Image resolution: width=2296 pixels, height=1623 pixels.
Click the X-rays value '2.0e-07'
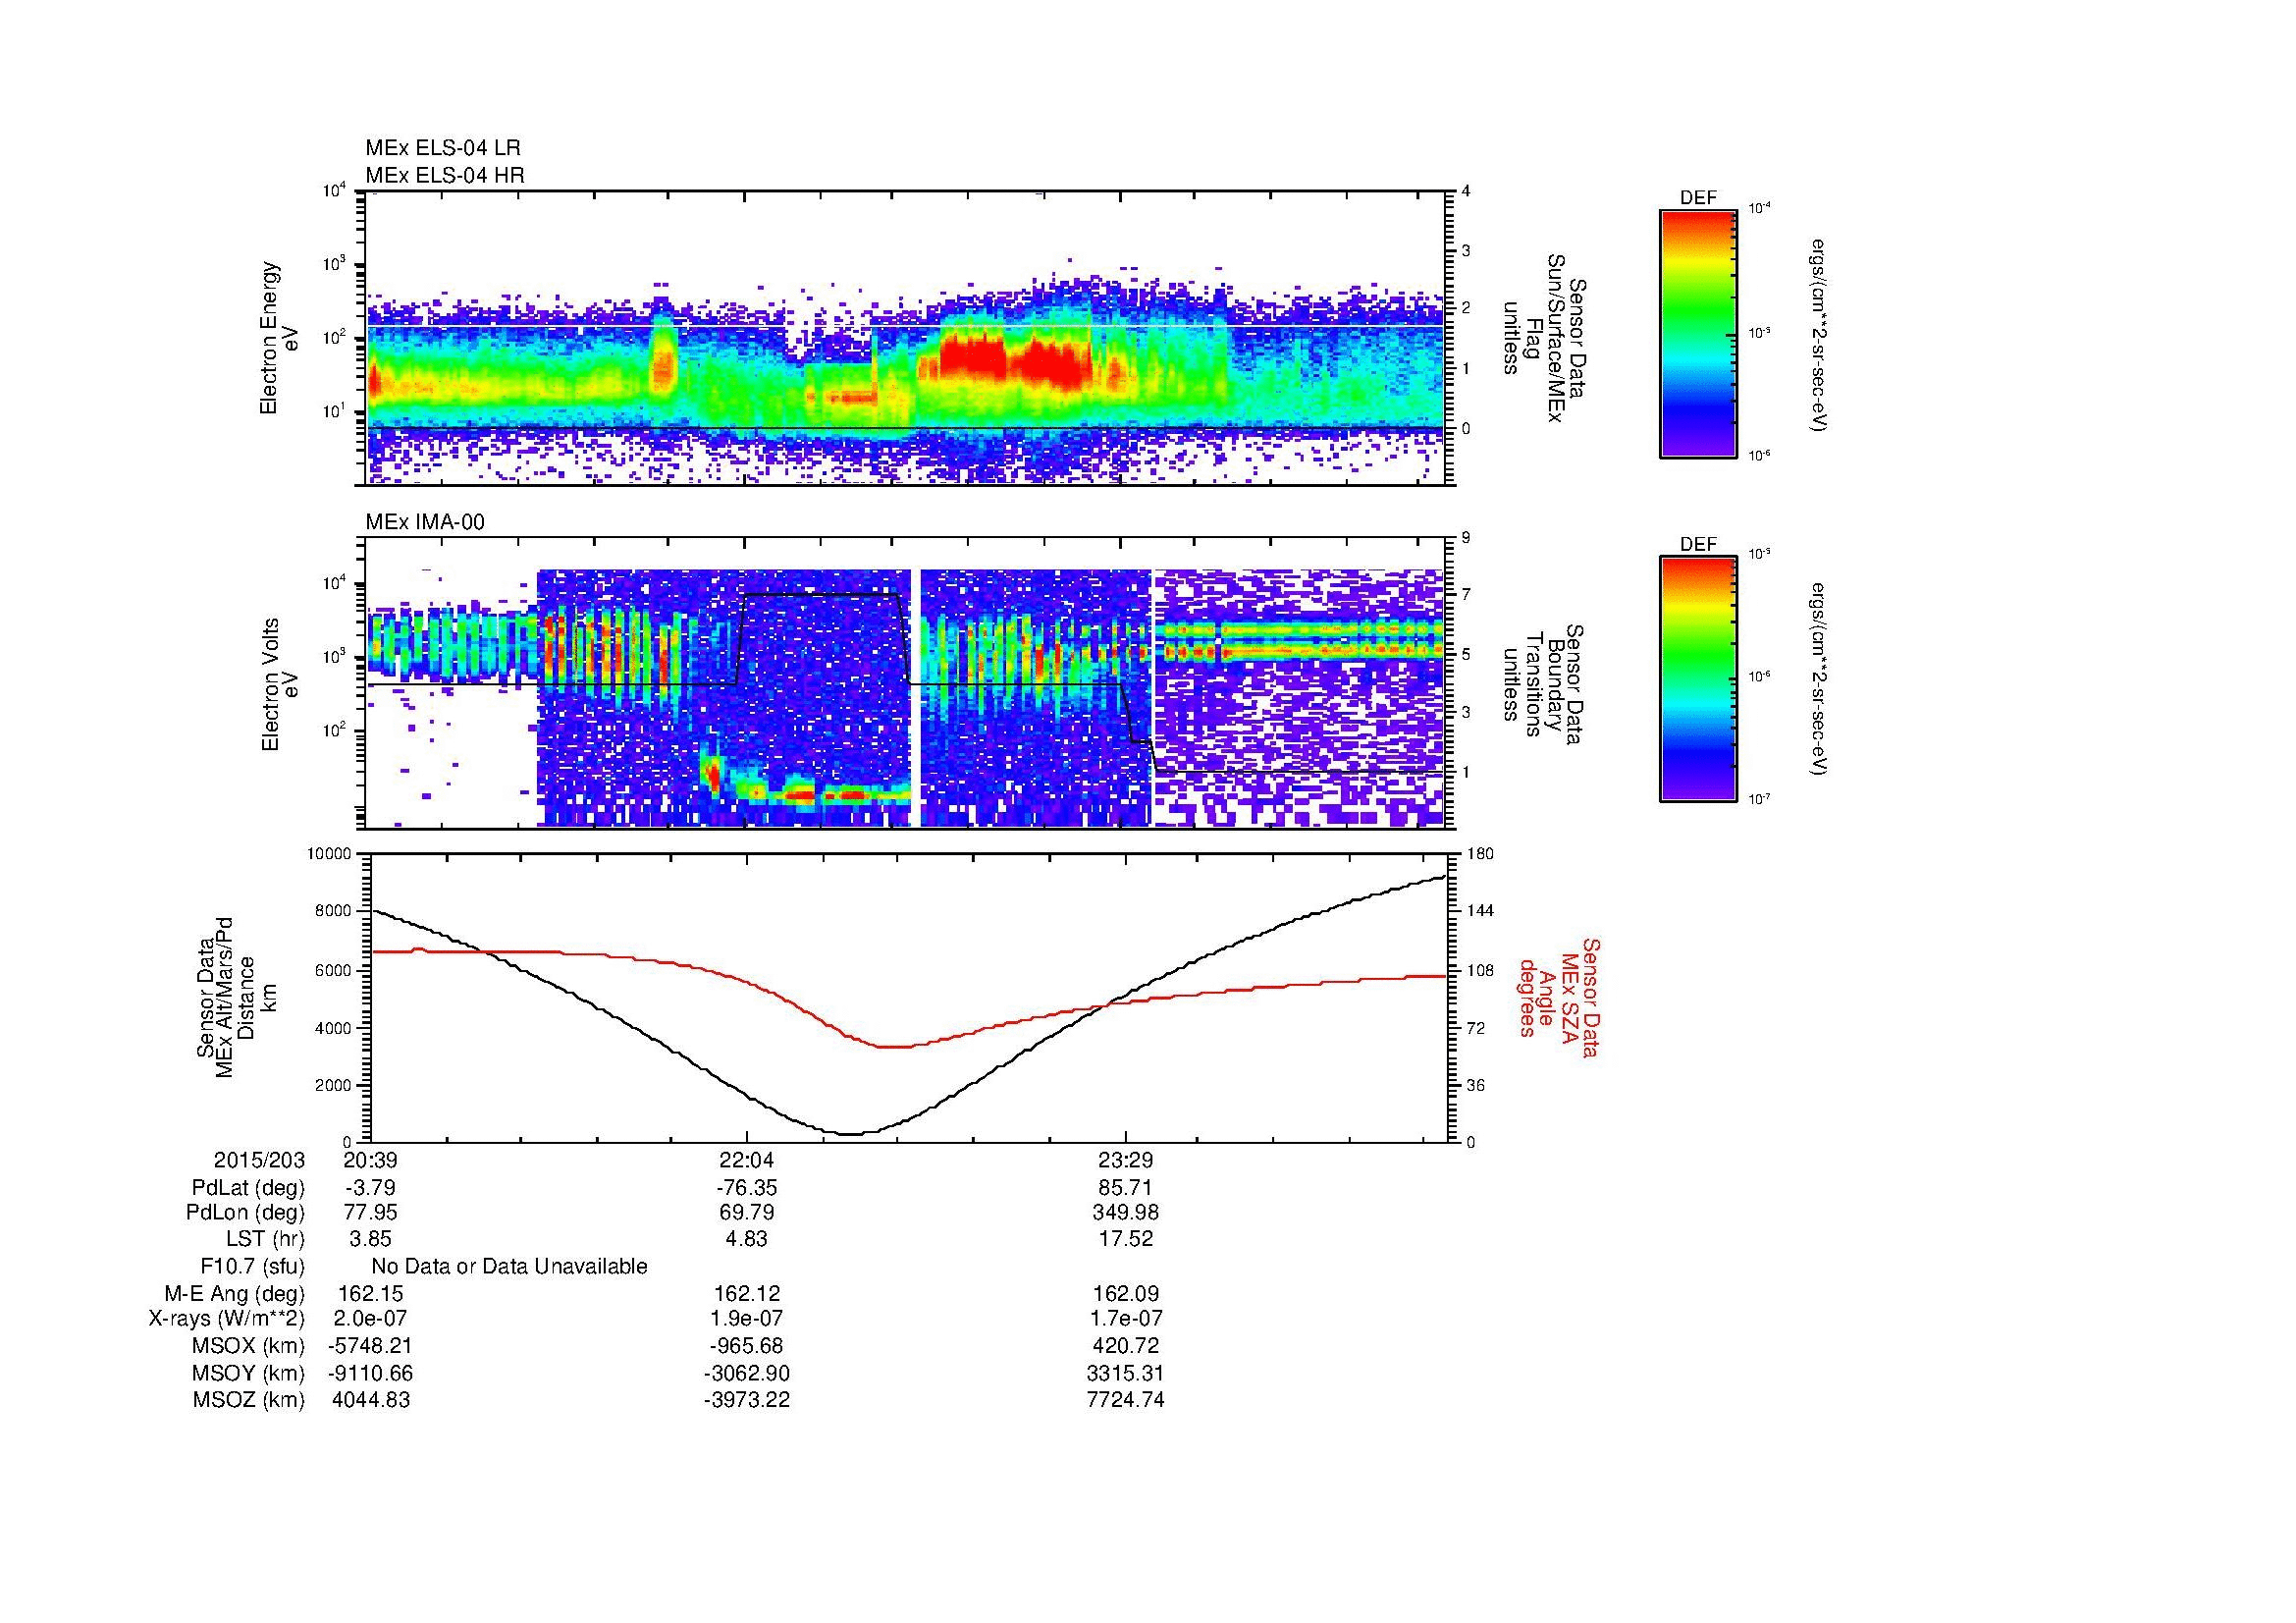click(370, 1319)
